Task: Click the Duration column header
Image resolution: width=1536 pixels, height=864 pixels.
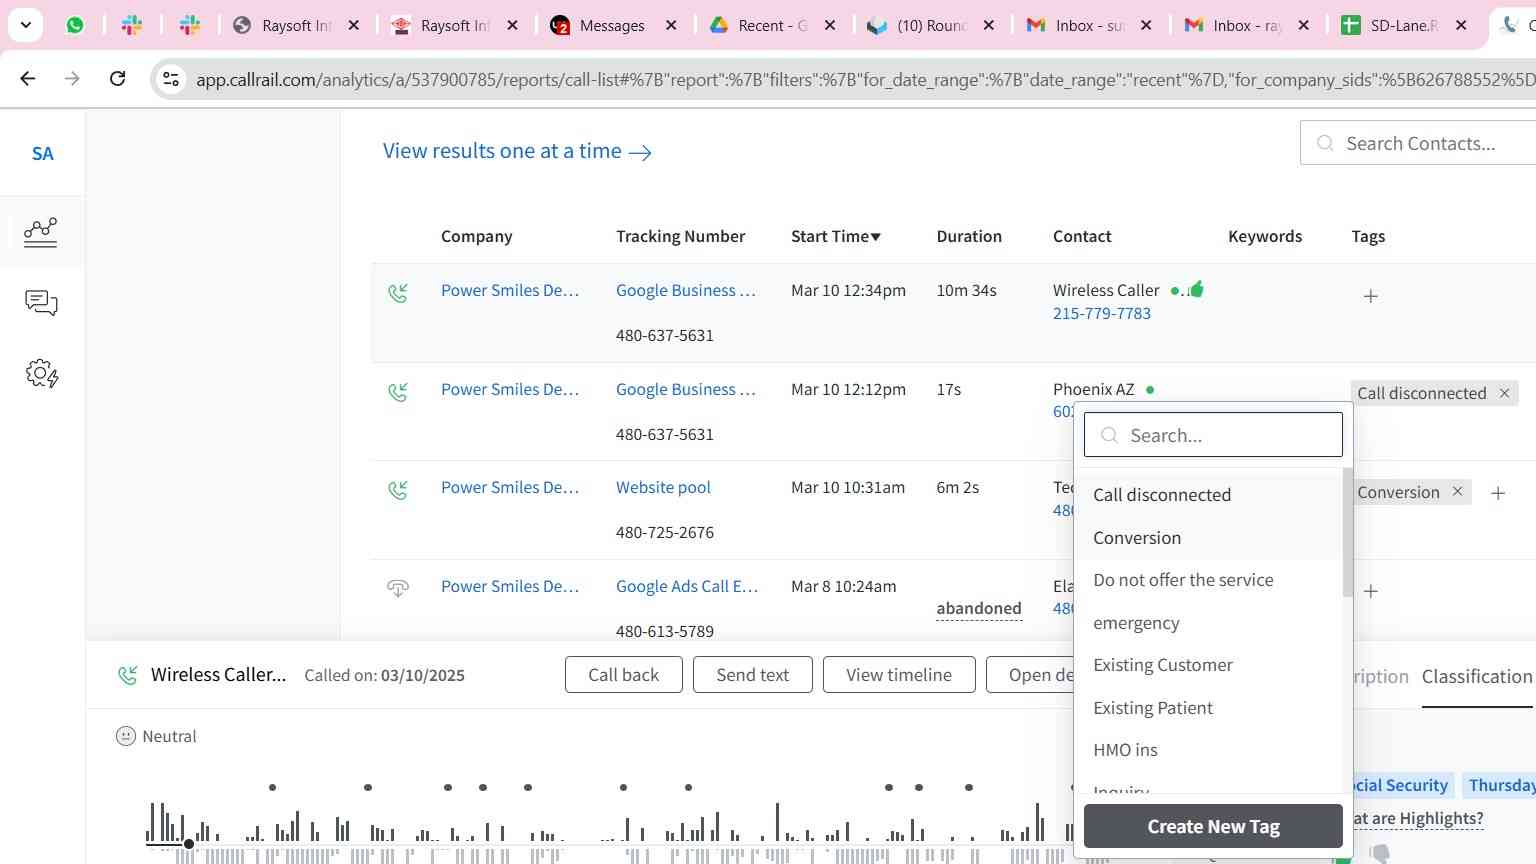Action: (969, 236)
